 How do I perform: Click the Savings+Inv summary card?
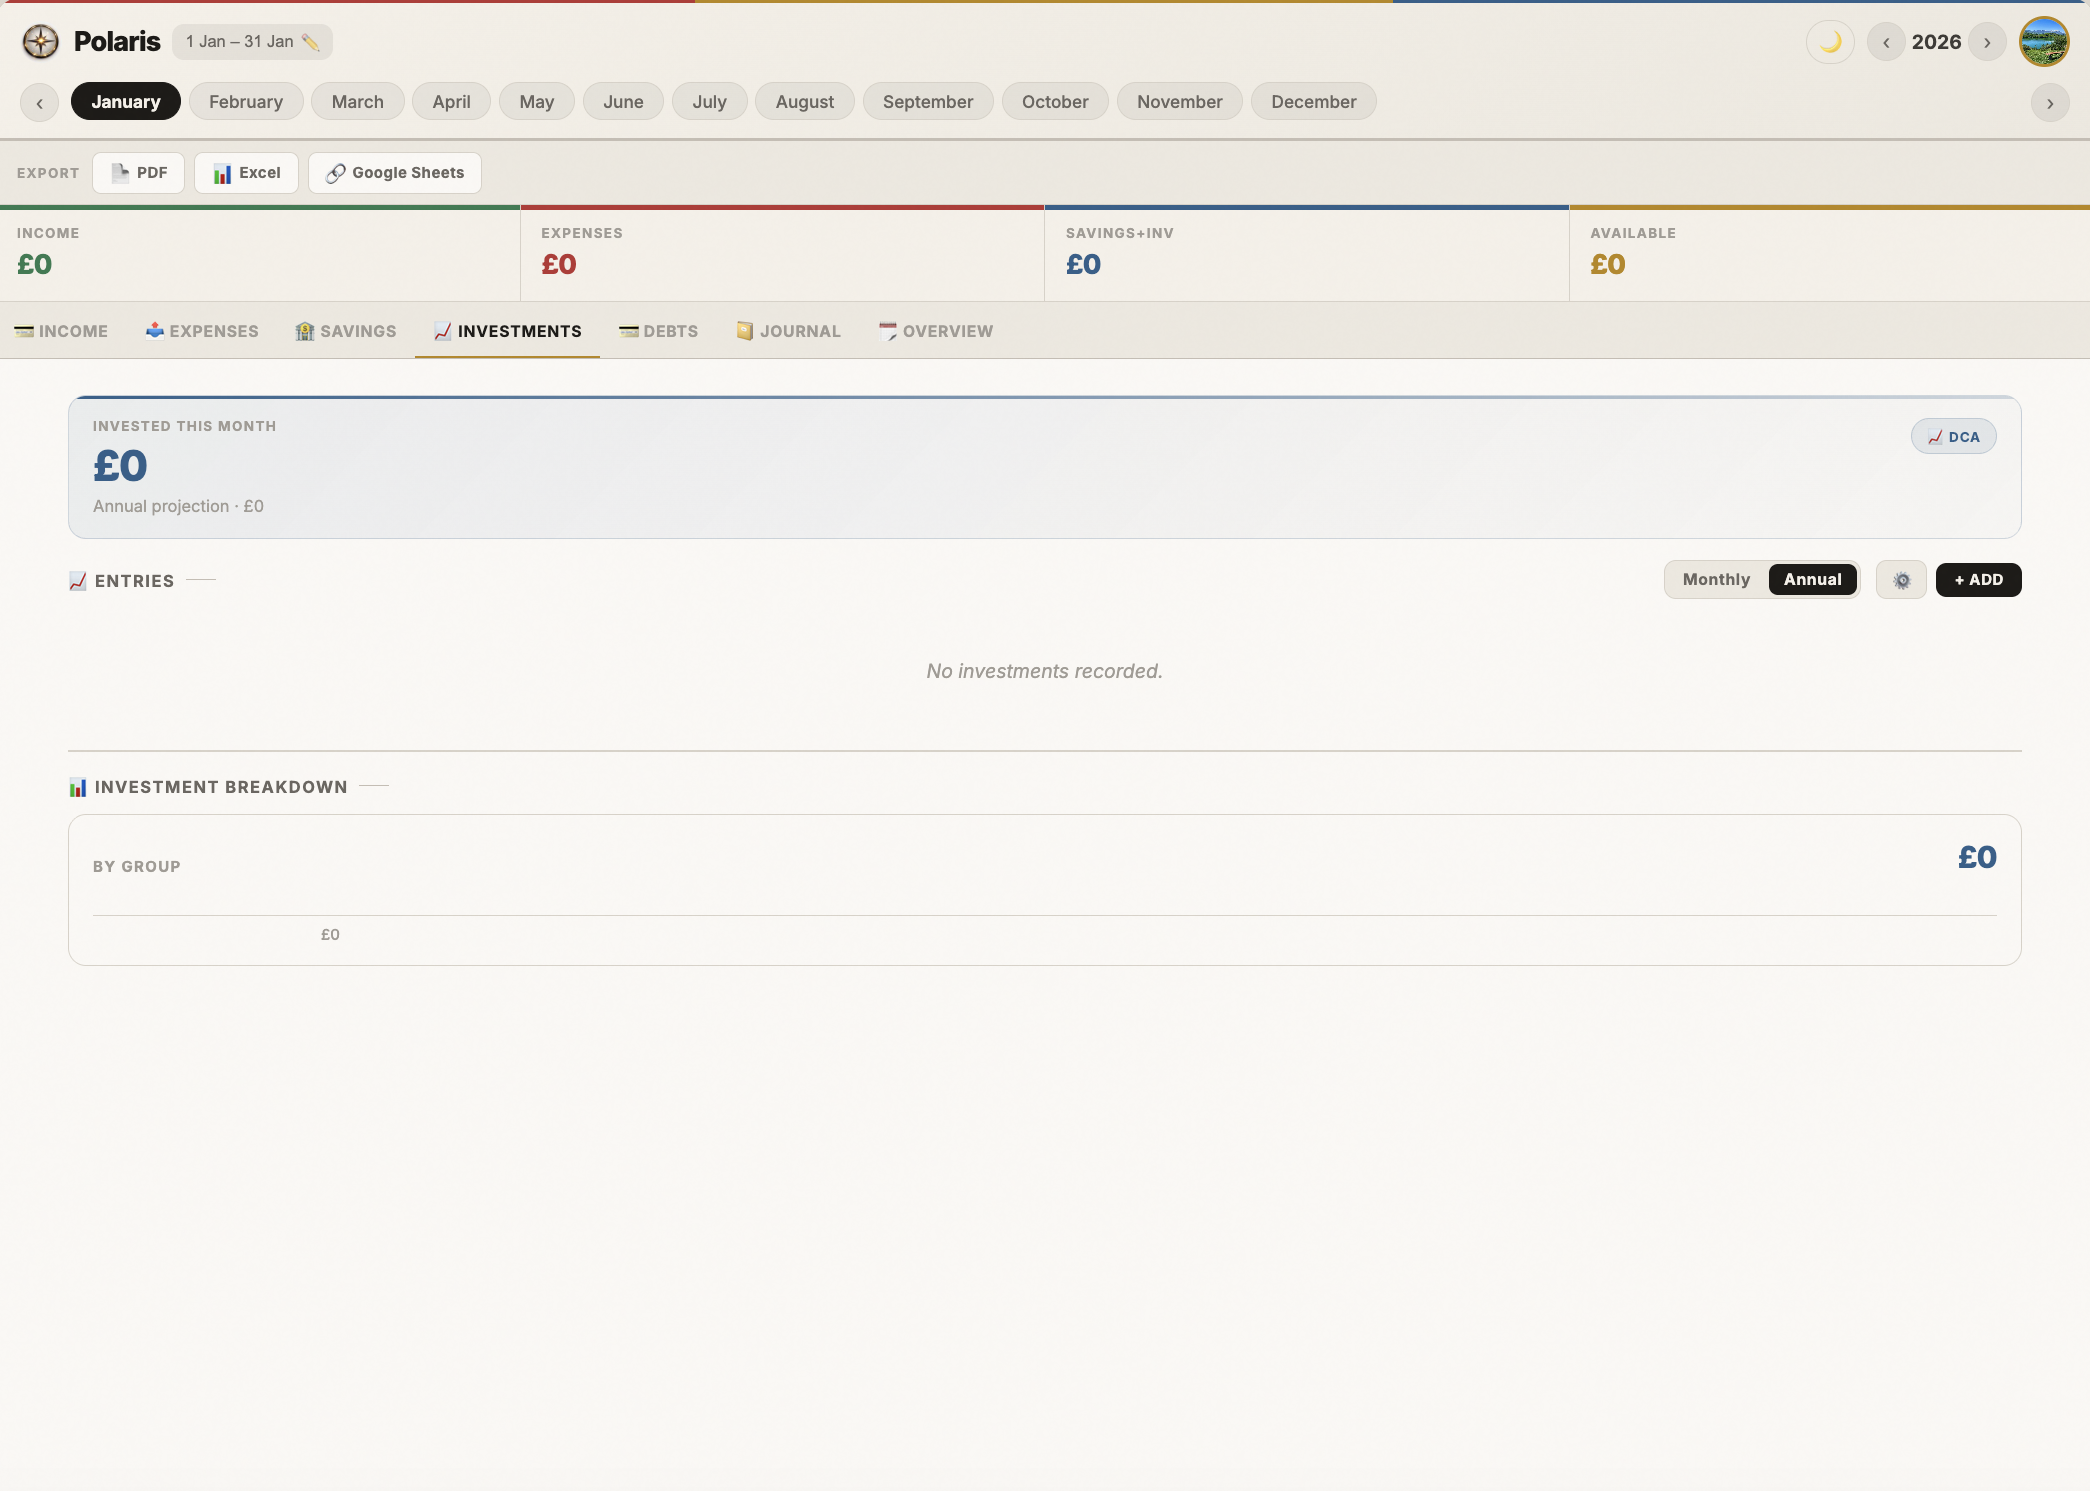(x=1306, y=254)
